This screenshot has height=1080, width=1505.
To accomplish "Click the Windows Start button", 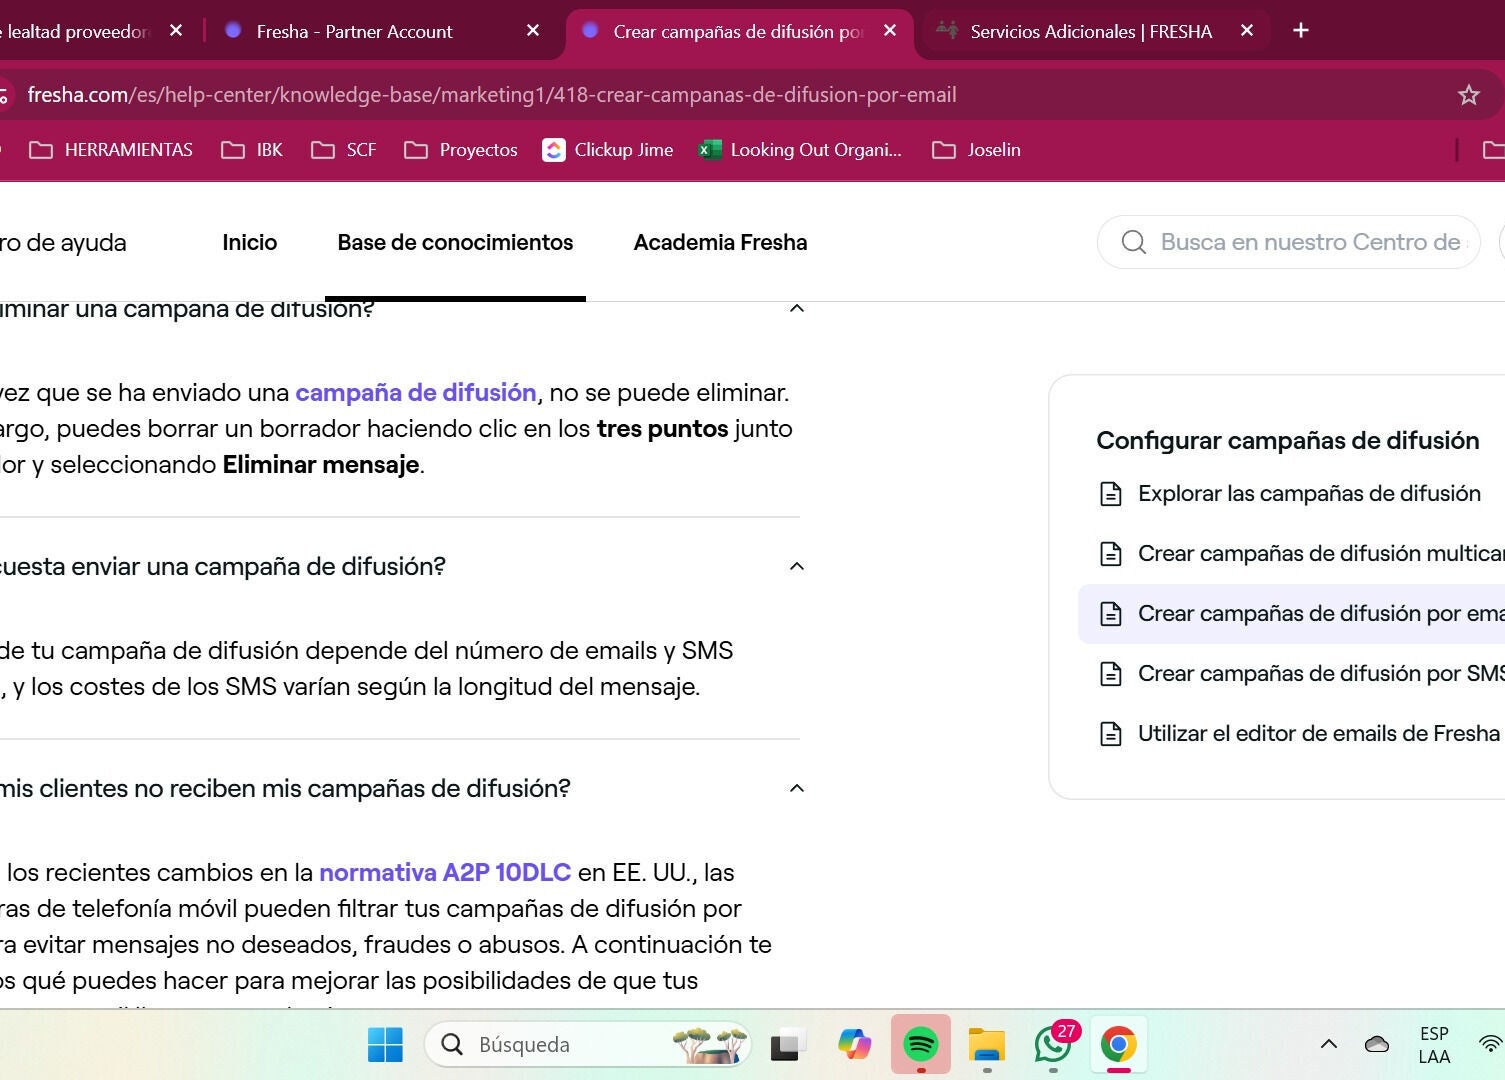I will (x=385, y=1044).
